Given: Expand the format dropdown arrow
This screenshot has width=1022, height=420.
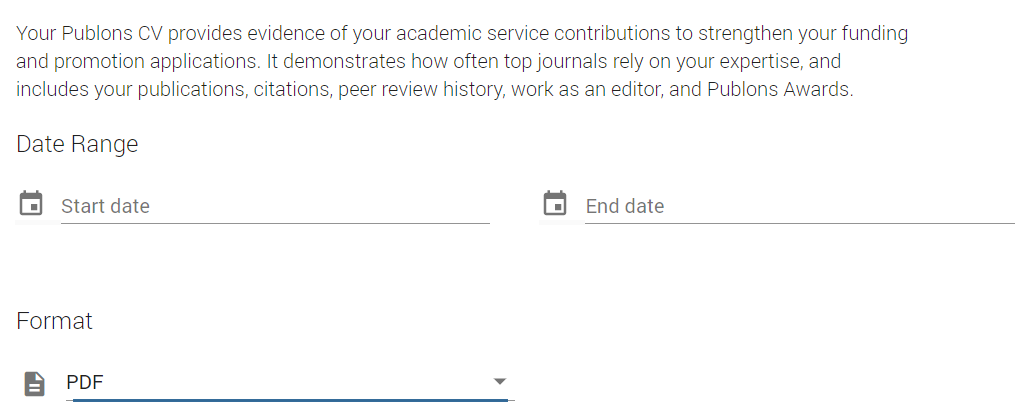Looking at the screenshot, I should [x=500, y=382].
